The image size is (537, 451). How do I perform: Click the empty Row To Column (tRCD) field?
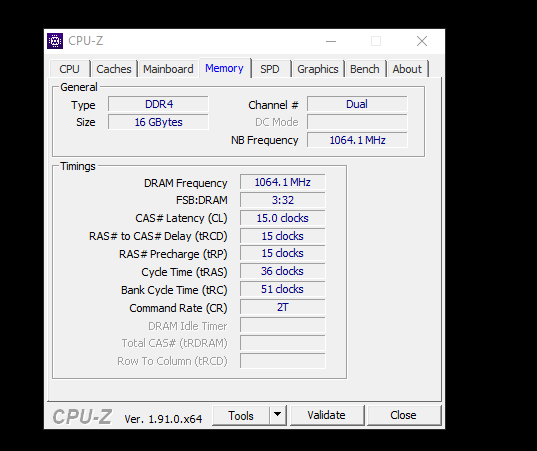tap(283, 361)
